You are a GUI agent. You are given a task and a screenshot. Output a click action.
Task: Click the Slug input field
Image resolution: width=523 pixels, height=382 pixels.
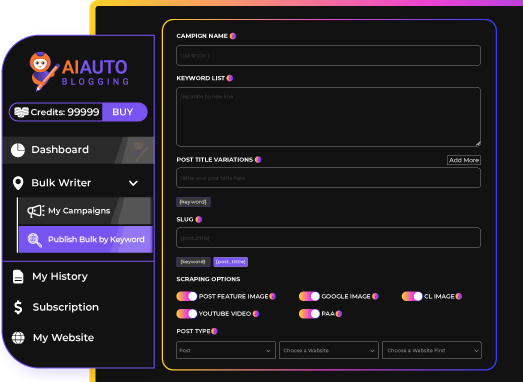328,238
